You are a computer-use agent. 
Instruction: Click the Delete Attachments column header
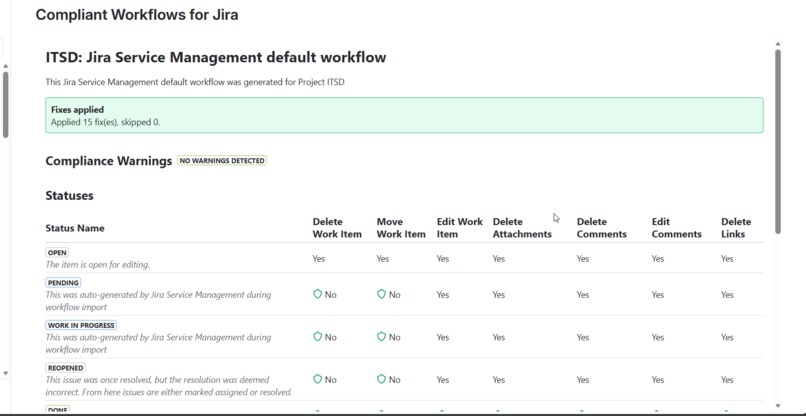click(x=522, y=228)
